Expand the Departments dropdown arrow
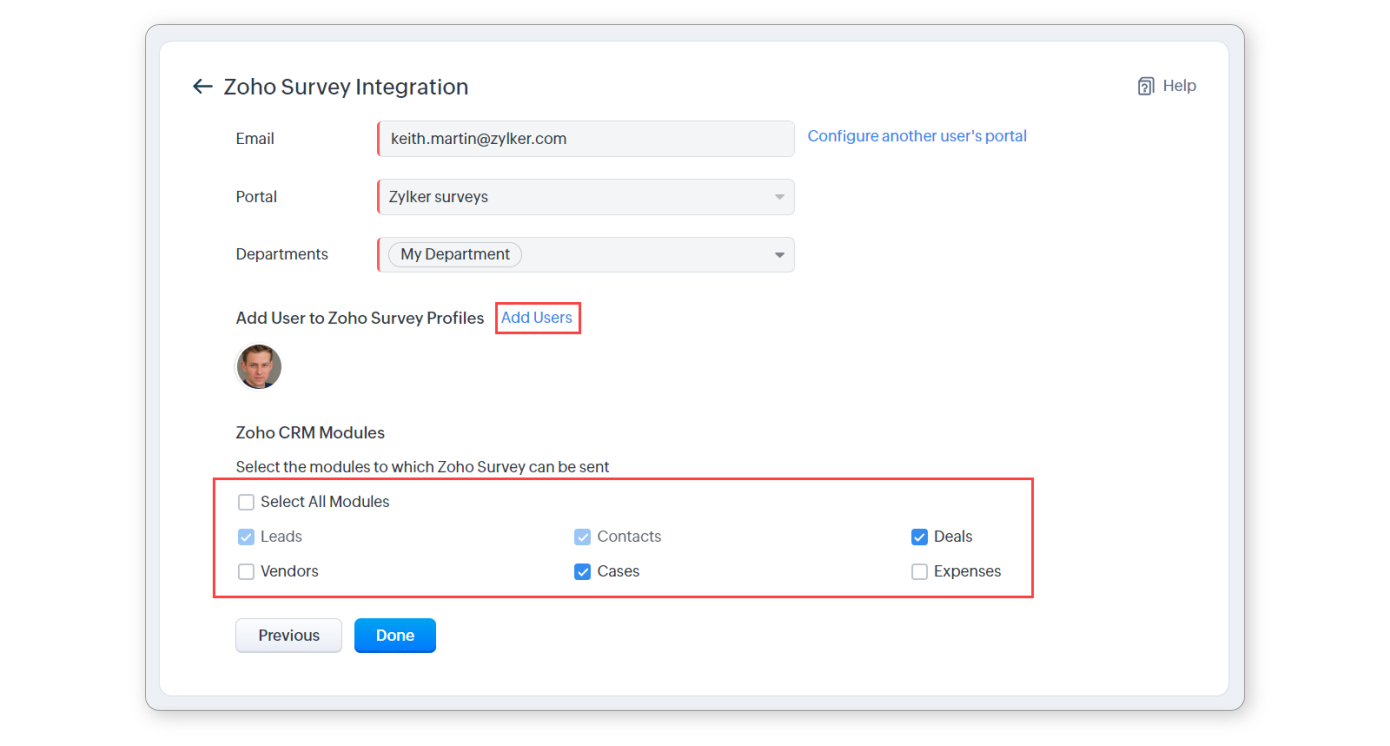Image resolution: width=1390 pixels, height=746 pixels. [x=779, y=255]
